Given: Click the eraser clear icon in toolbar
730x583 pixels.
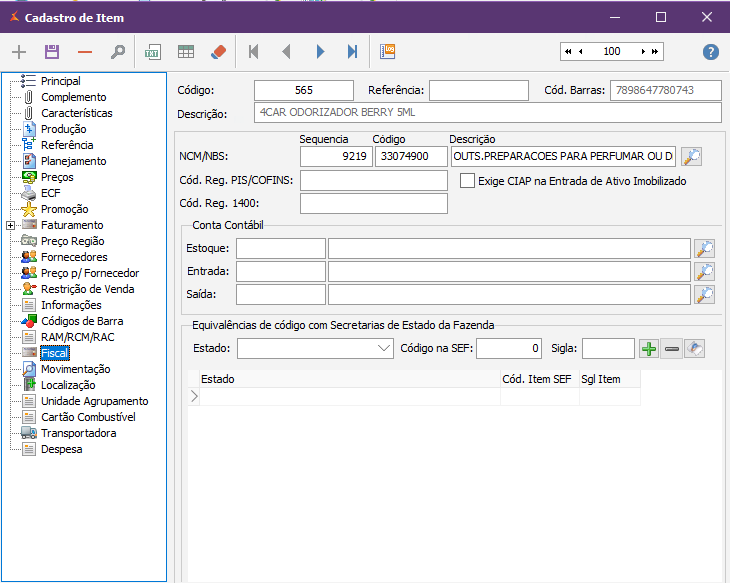Looking at the screenshot, I should pos(218,52).
